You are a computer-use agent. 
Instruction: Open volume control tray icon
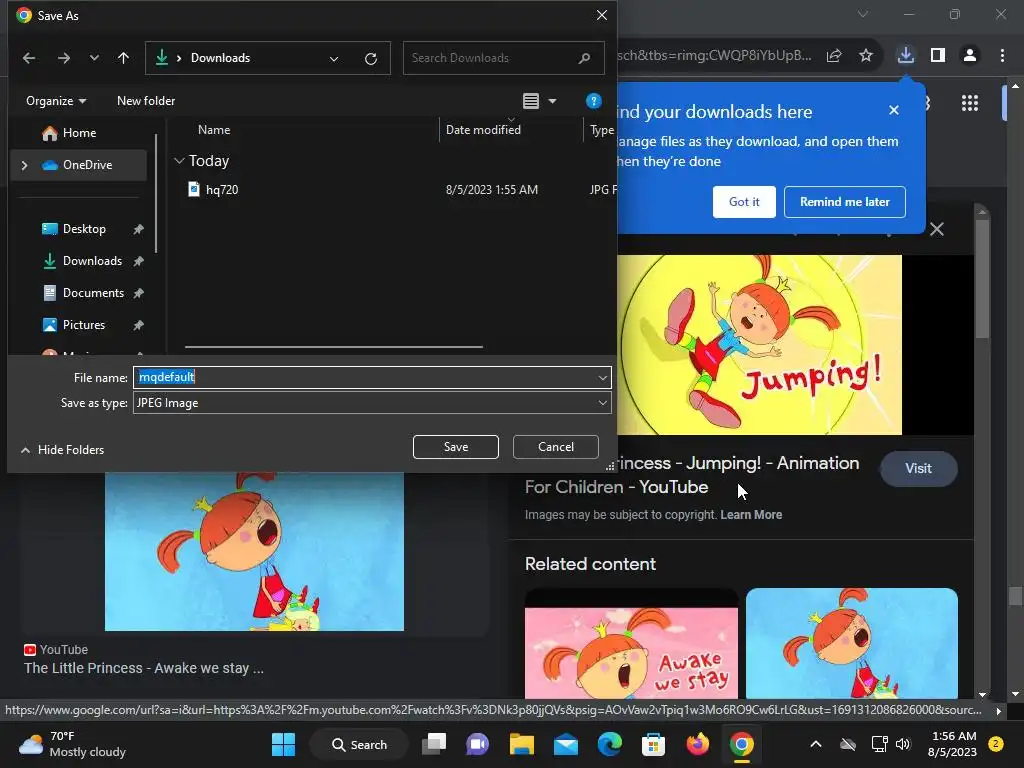(903, 744)
